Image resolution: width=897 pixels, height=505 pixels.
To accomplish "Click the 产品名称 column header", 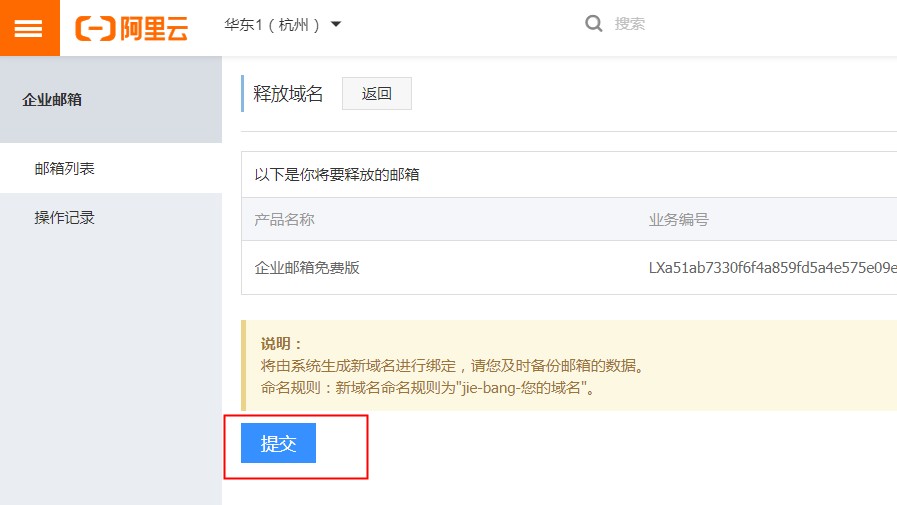I will tap(285, 219).
